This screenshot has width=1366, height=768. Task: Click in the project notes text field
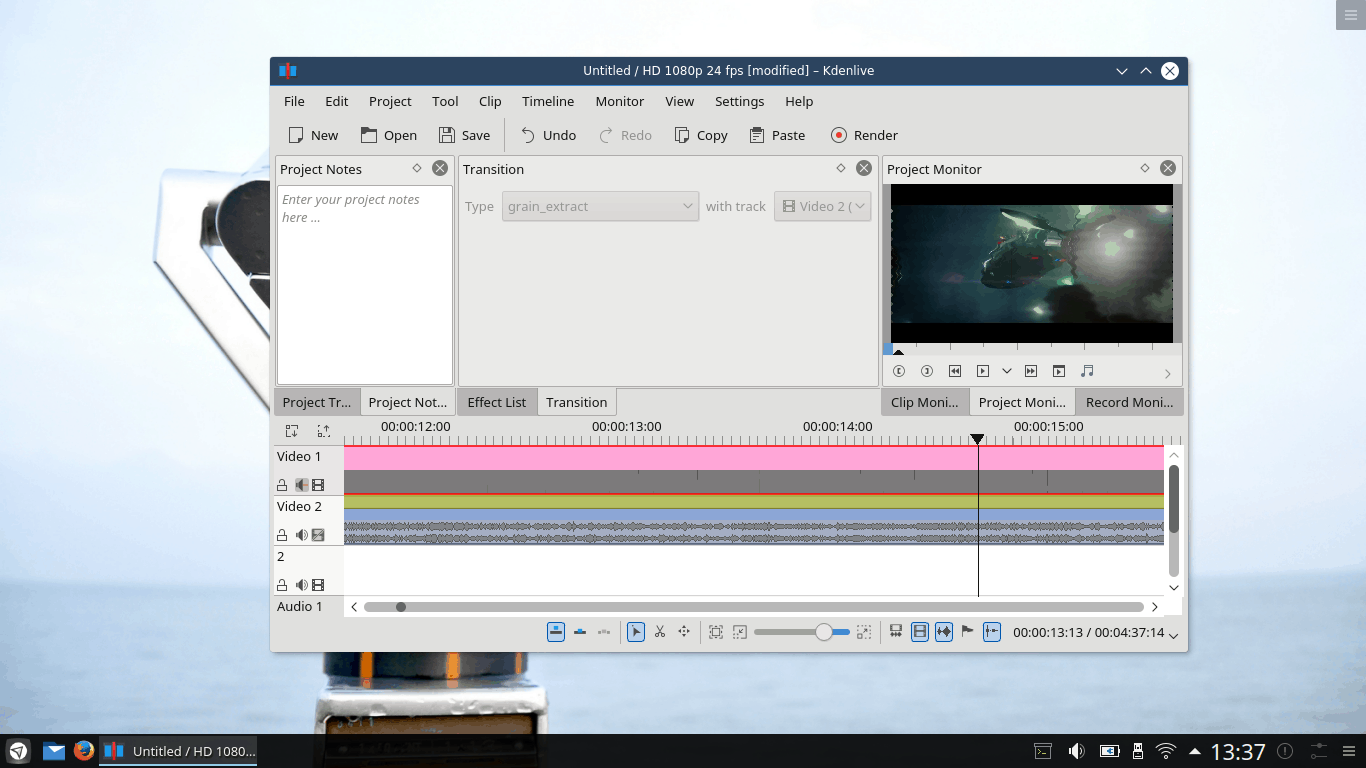[x=365, y=284]
